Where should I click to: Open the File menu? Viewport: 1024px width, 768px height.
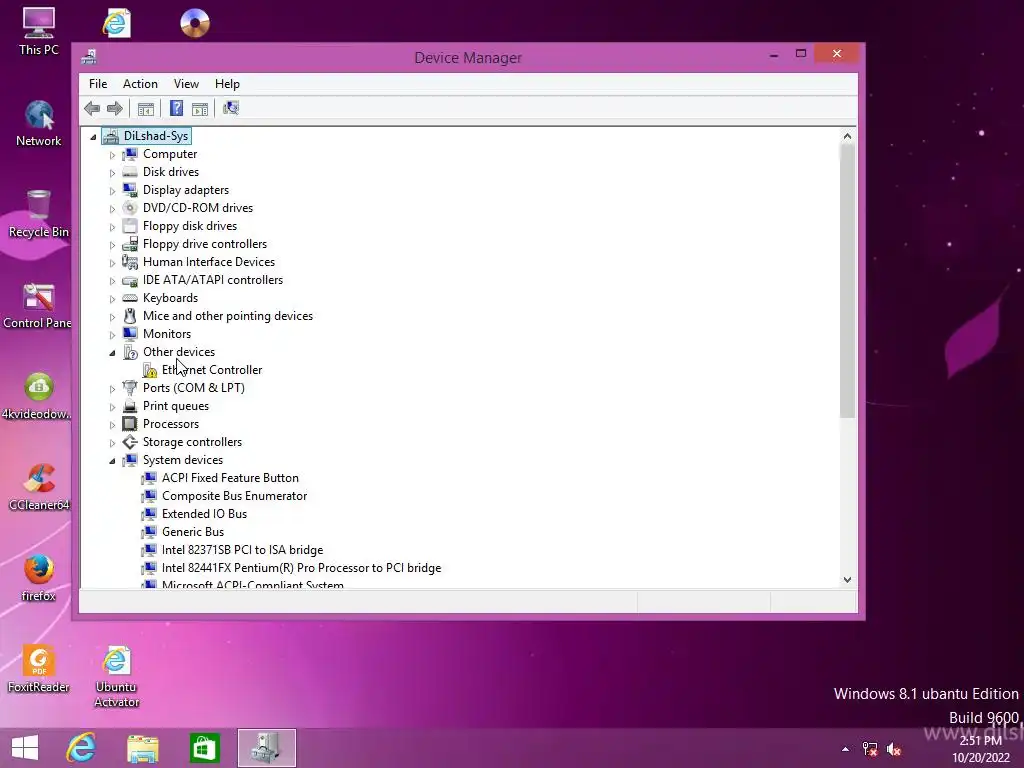(98, 84)
